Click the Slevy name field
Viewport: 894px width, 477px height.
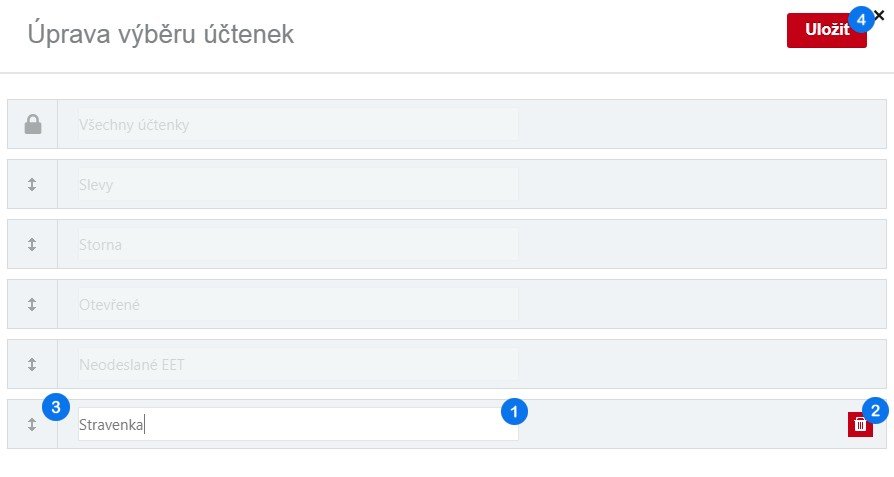pyautogui.click(x=298, y=184)
